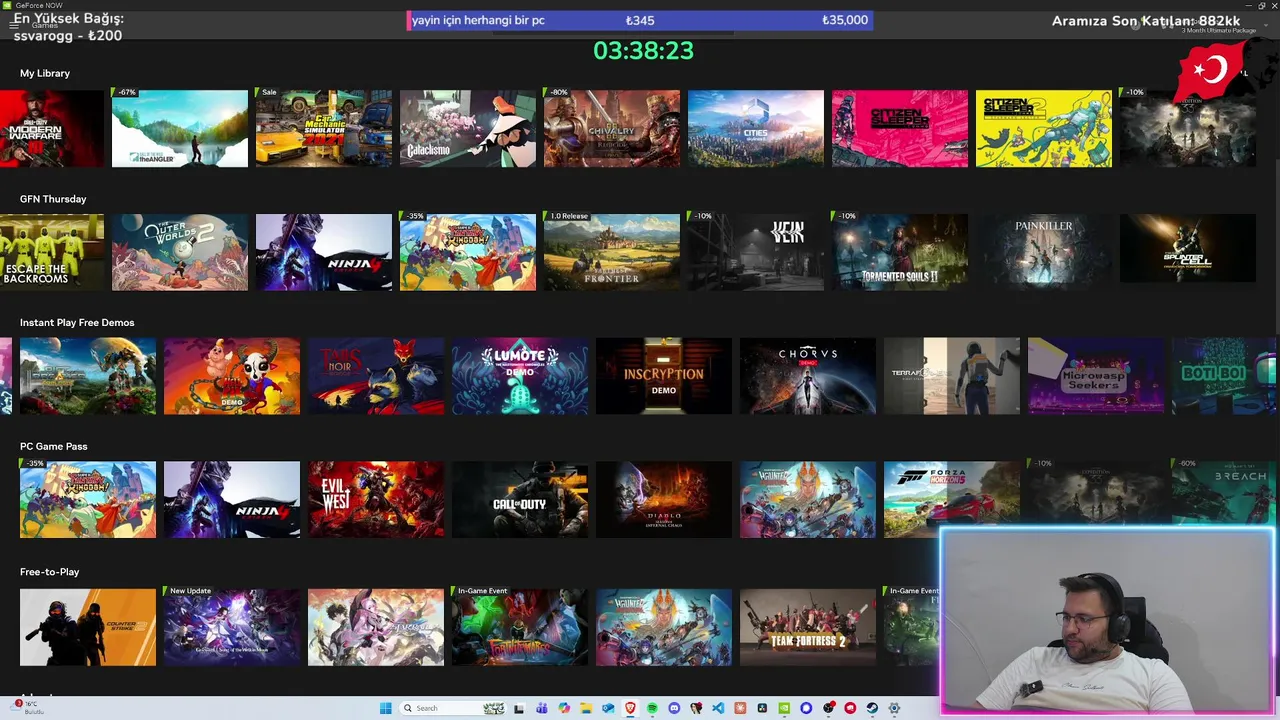The width and height of the screenshot is (1280, 720).
Task: Open Discord from the taskbar
Action: [x=674, y=708]
